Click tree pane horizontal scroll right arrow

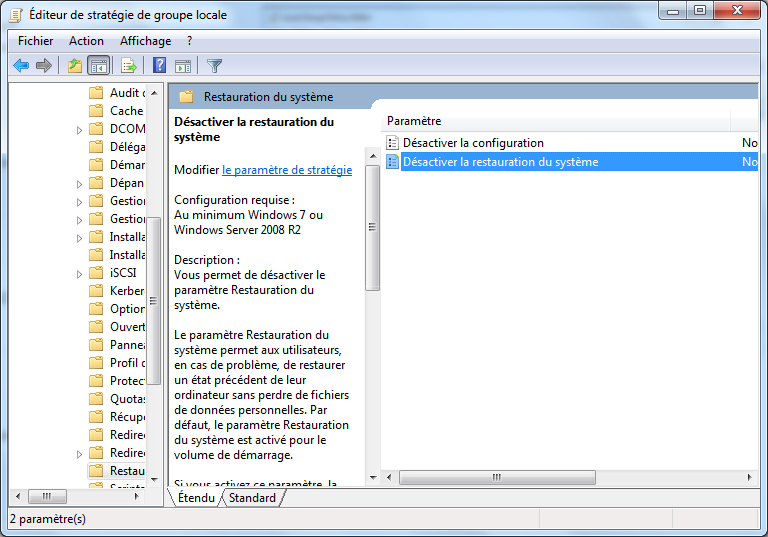136,497
